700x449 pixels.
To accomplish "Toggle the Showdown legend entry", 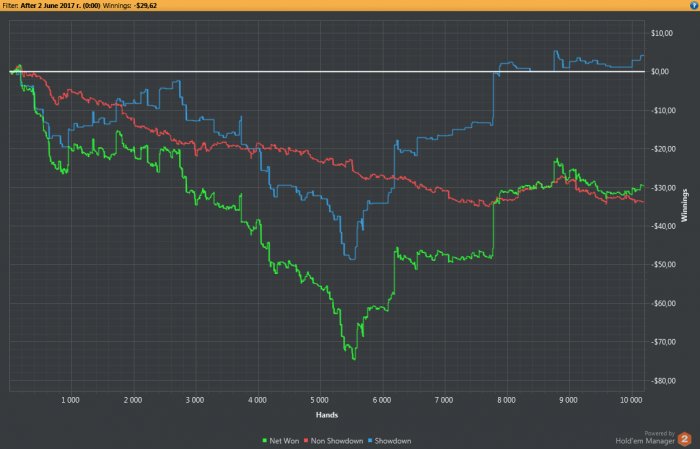I will click(389, 441).
